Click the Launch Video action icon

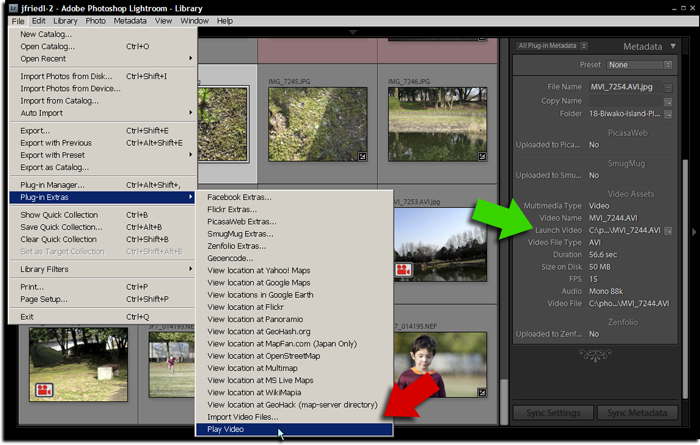pos(668,231)
